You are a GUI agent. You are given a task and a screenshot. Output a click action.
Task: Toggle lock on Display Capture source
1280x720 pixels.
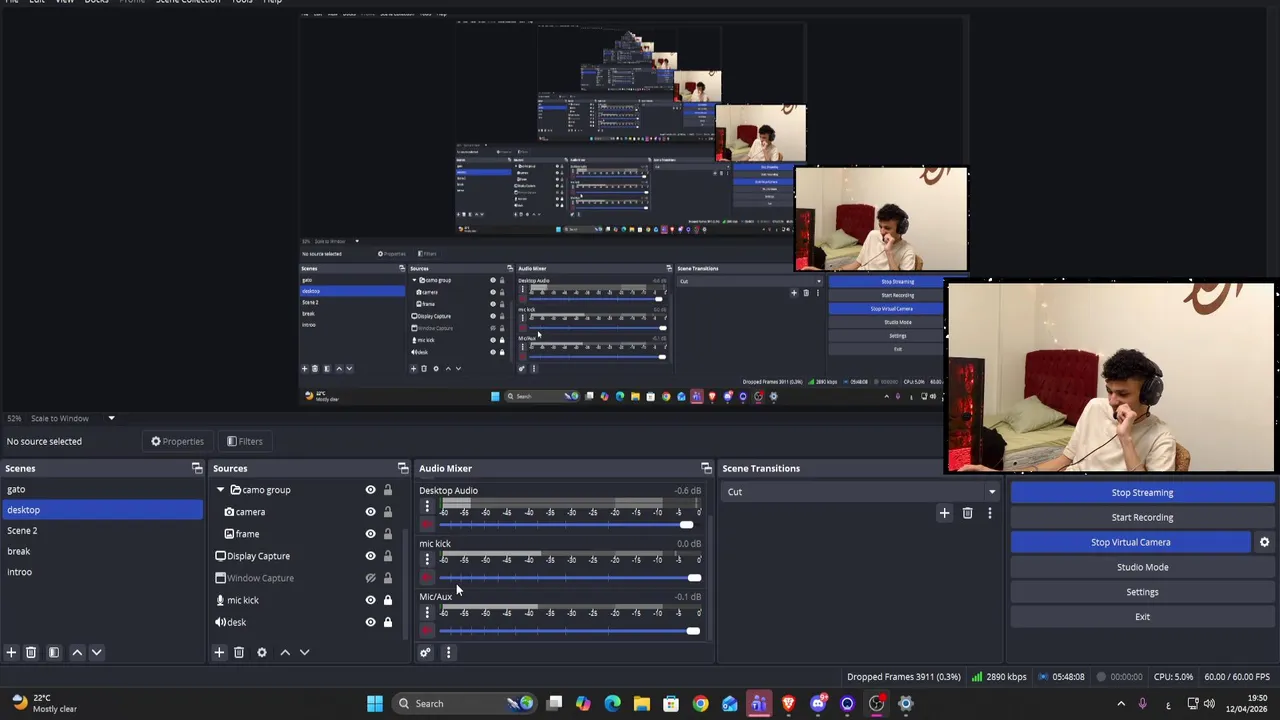tap(388, 556)
